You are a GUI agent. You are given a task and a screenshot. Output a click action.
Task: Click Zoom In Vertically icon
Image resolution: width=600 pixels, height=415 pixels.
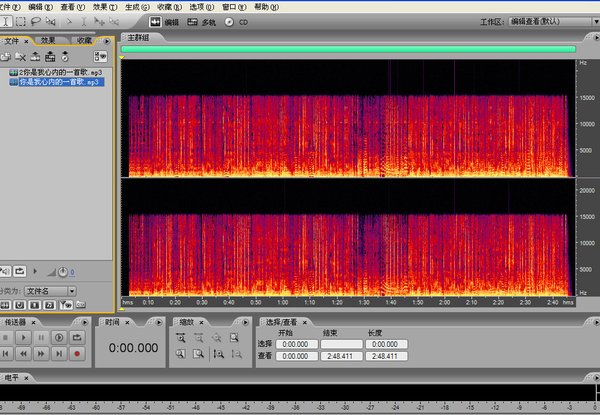219,354
